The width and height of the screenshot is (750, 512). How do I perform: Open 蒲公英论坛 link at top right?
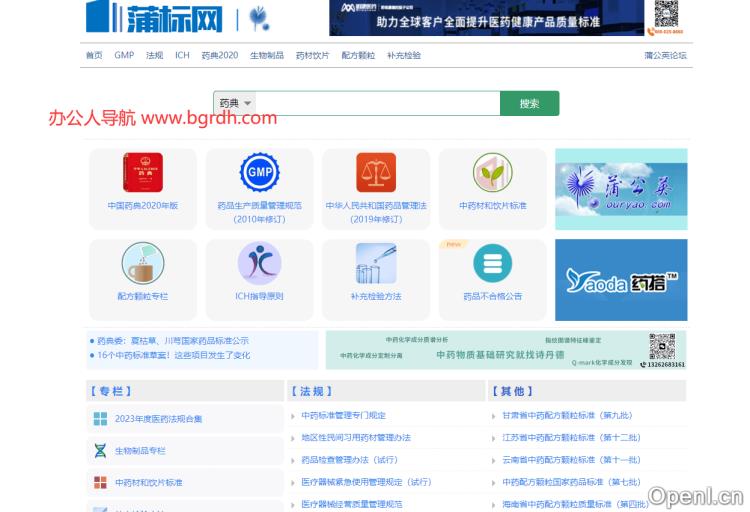point(665,55)
